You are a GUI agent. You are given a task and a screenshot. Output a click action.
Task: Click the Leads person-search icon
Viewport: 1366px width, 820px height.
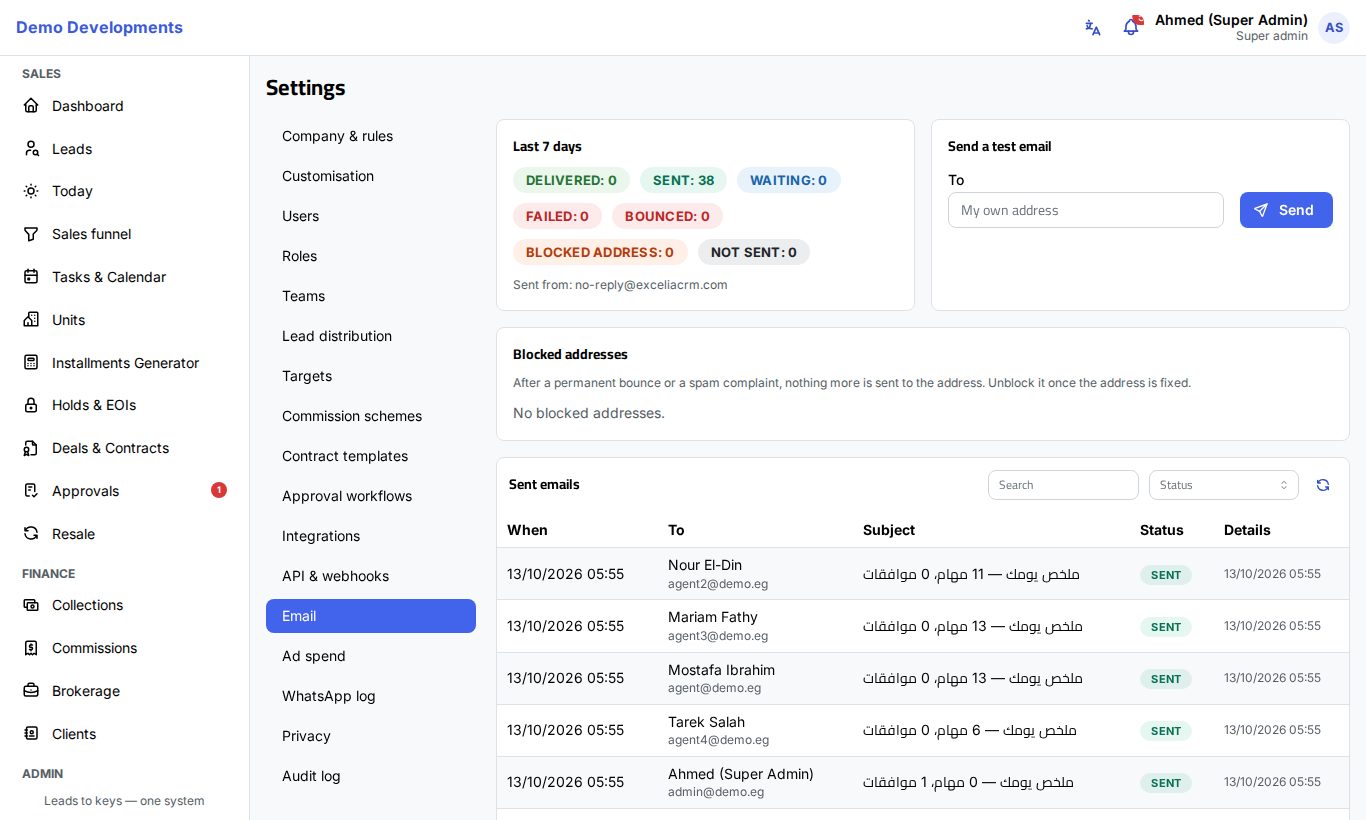pos(31,149)
